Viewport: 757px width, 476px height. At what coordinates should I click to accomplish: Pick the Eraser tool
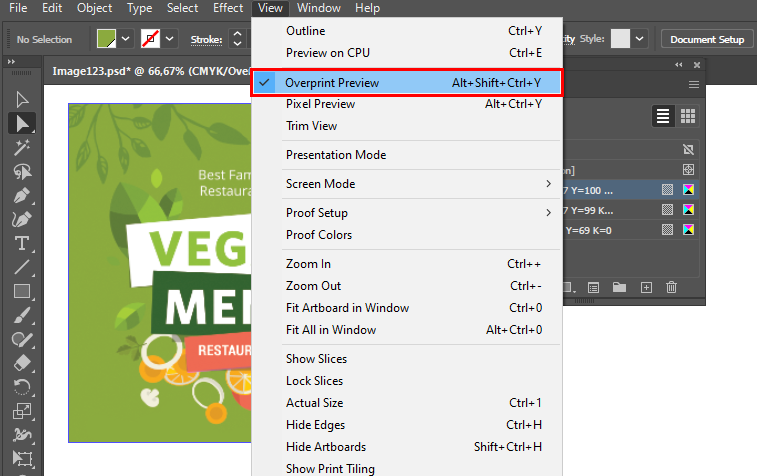(x=22, y=363)
